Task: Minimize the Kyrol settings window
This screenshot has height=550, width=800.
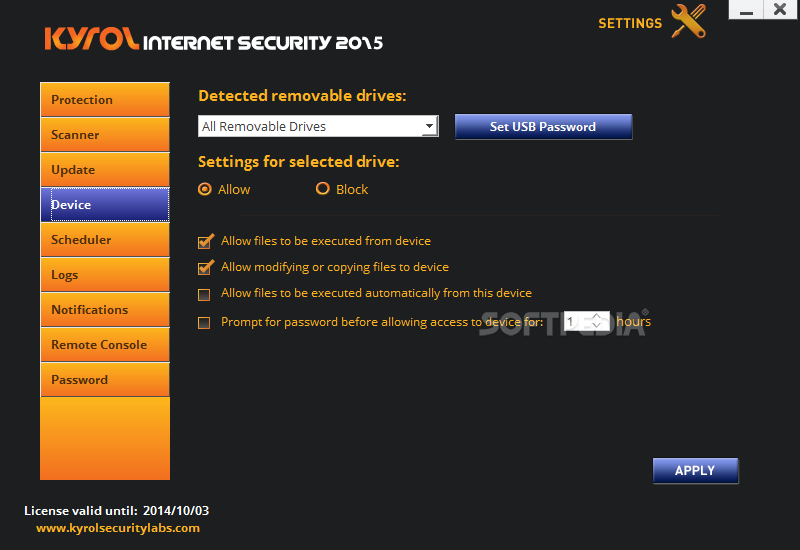Action: coord(746,10)
